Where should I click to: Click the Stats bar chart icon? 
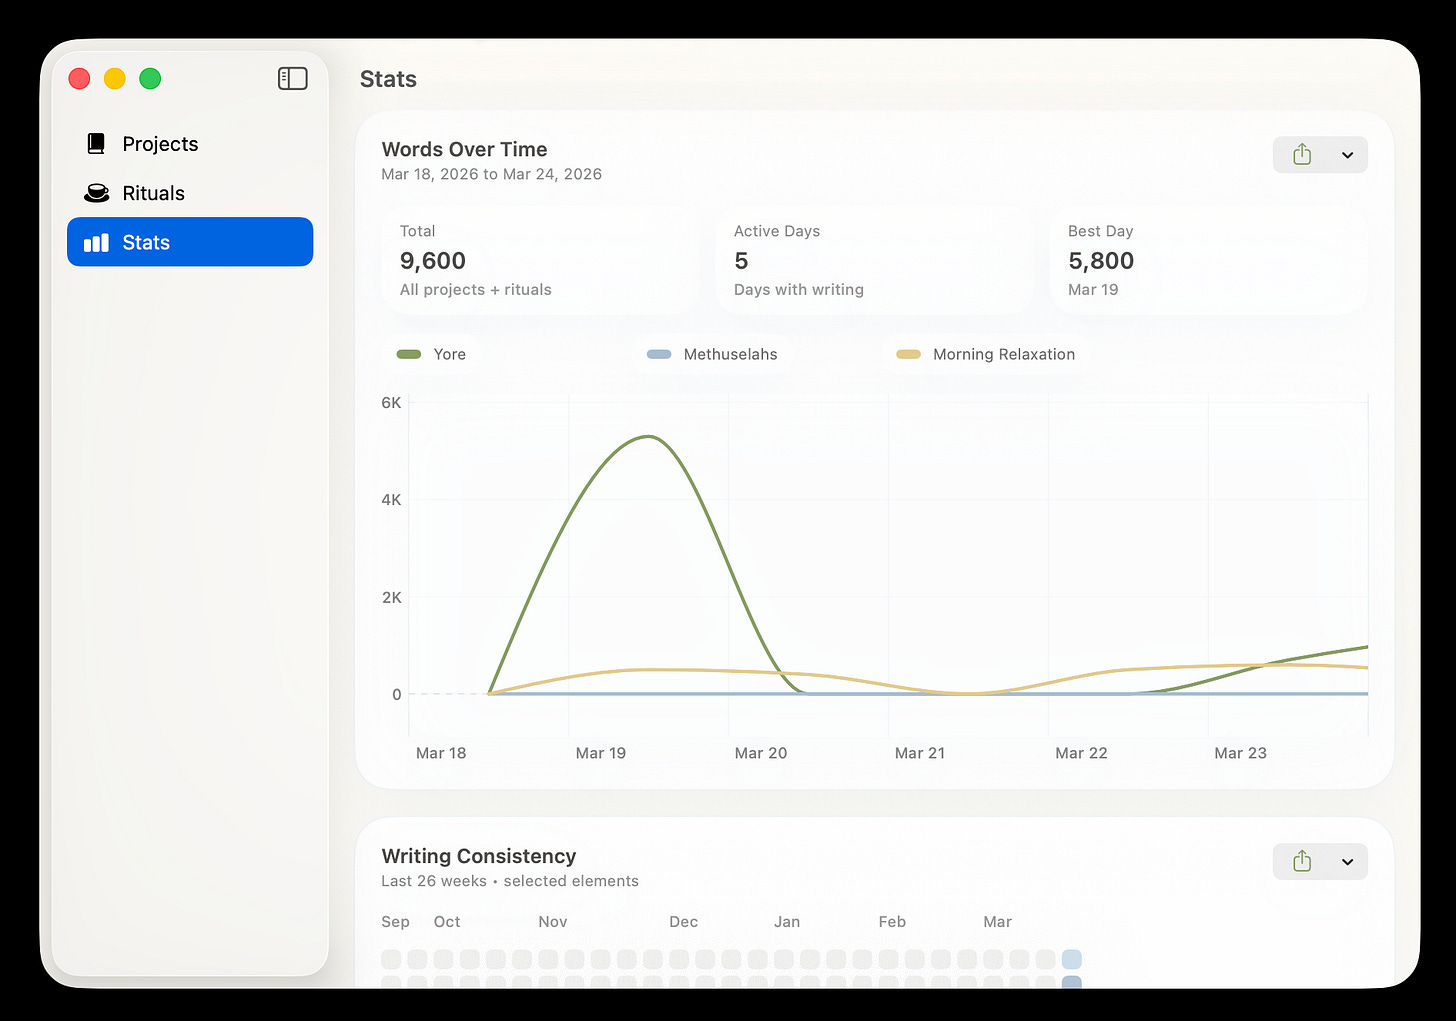(x=96, y=242)
